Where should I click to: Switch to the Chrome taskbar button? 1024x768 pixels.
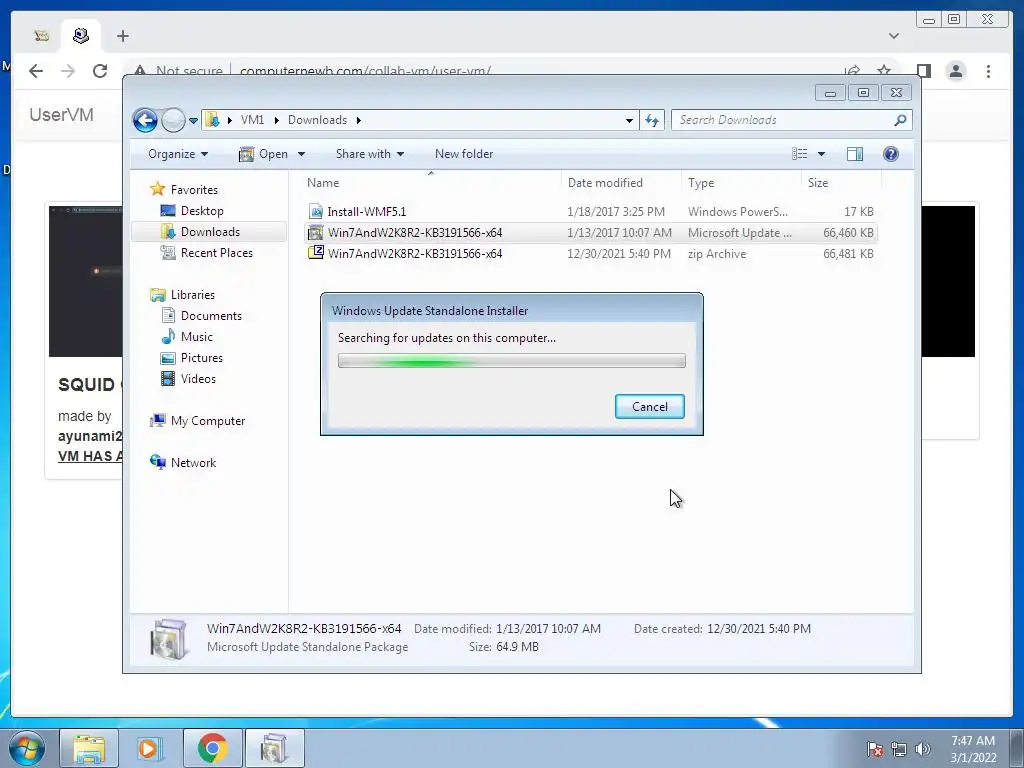tap(213, 748)
